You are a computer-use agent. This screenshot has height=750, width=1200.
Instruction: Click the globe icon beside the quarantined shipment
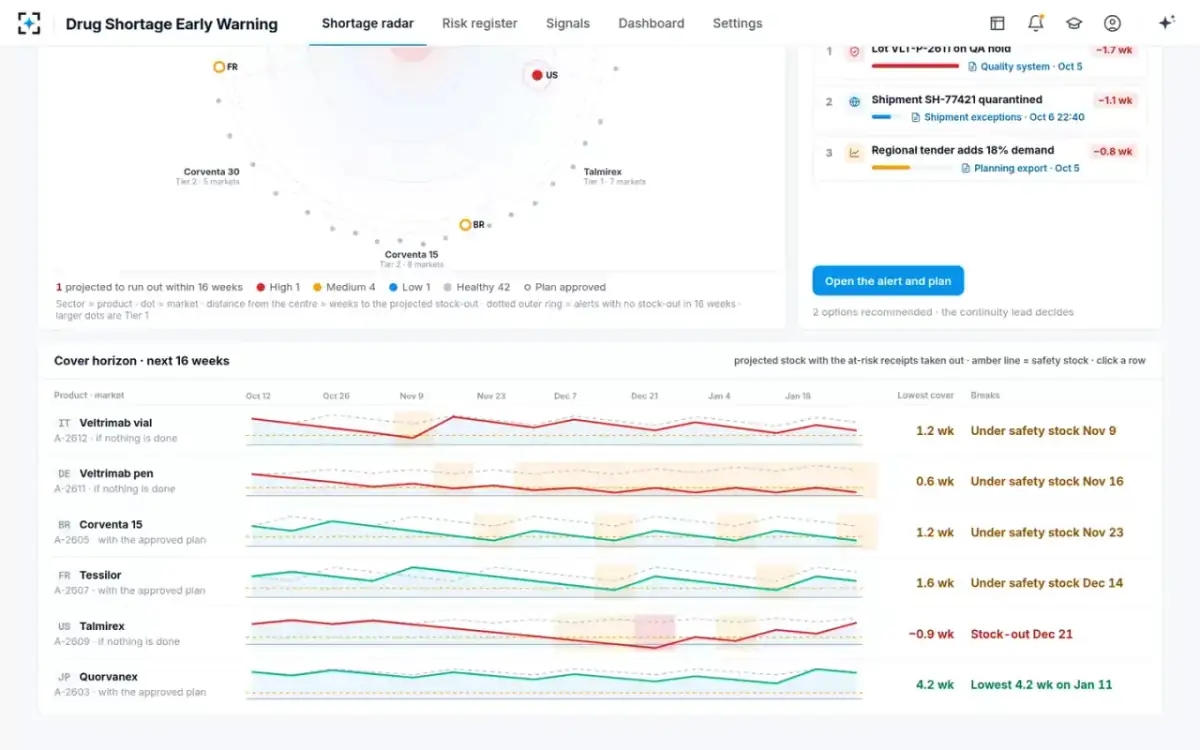(854, 102)
